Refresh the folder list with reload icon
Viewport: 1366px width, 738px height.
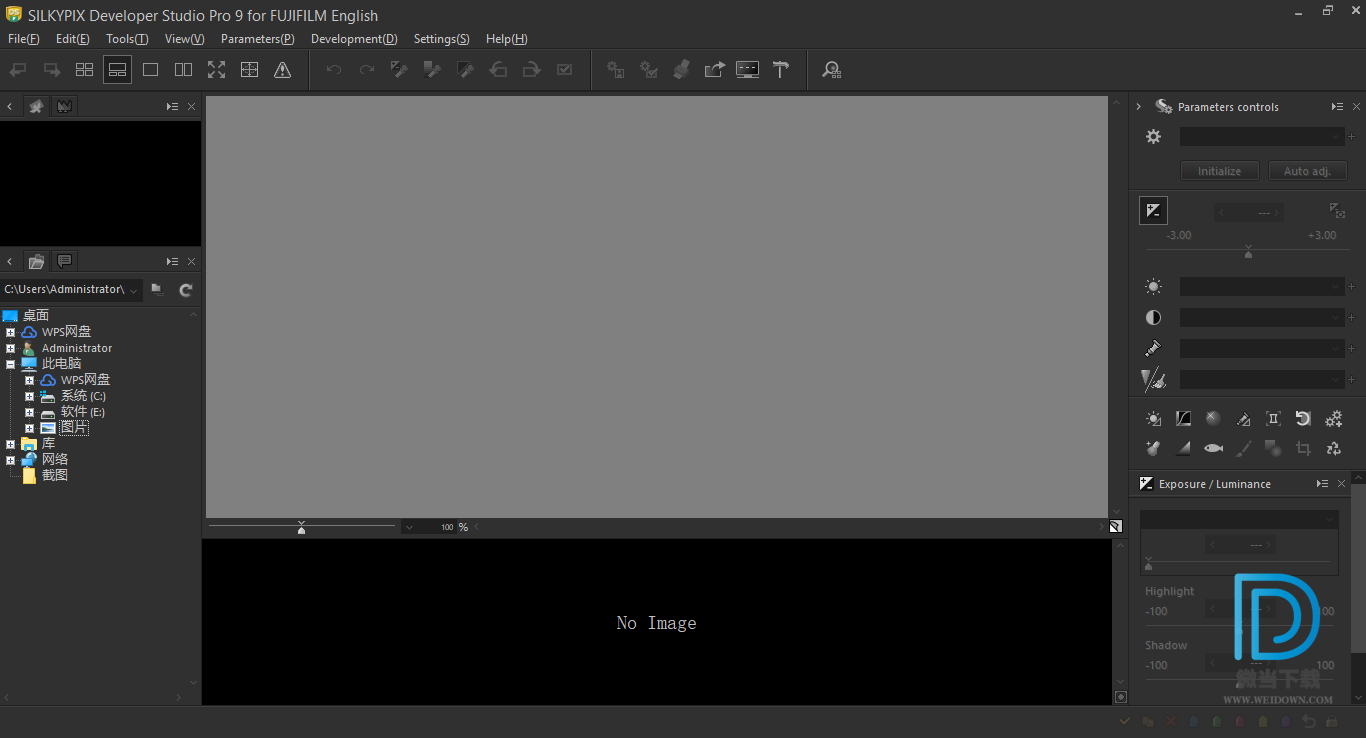click(x=185, y=290)
